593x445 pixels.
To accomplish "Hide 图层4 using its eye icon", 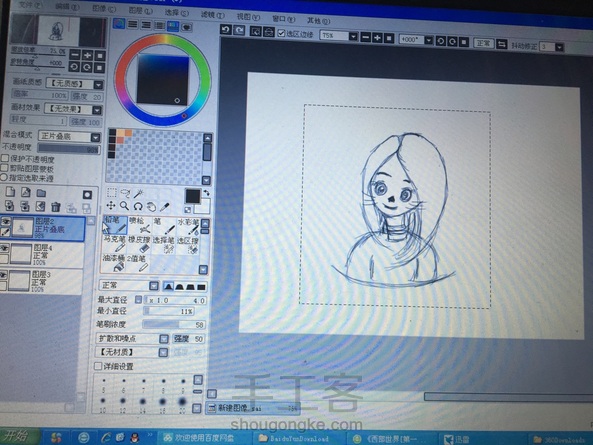I will click(x=4, y=248).
